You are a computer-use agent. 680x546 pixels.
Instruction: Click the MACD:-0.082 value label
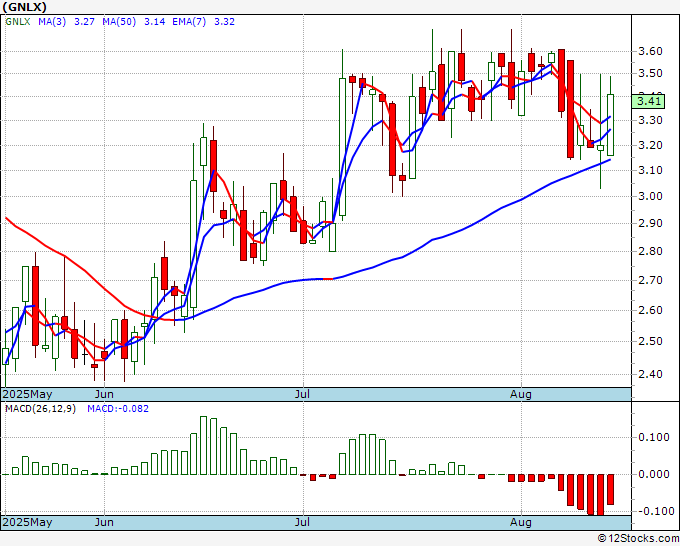tap(118, 409)
